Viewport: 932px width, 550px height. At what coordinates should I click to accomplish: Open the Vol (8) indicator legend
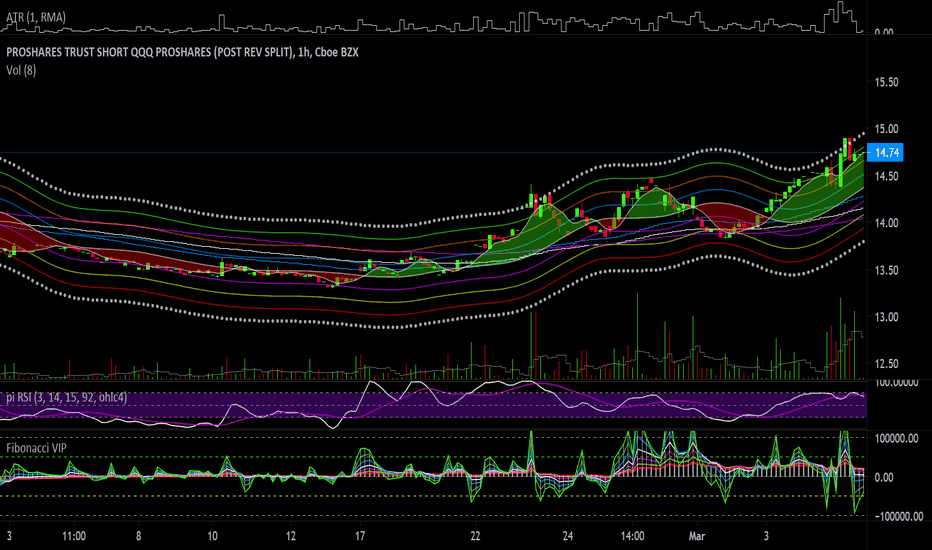pos(21,70)
